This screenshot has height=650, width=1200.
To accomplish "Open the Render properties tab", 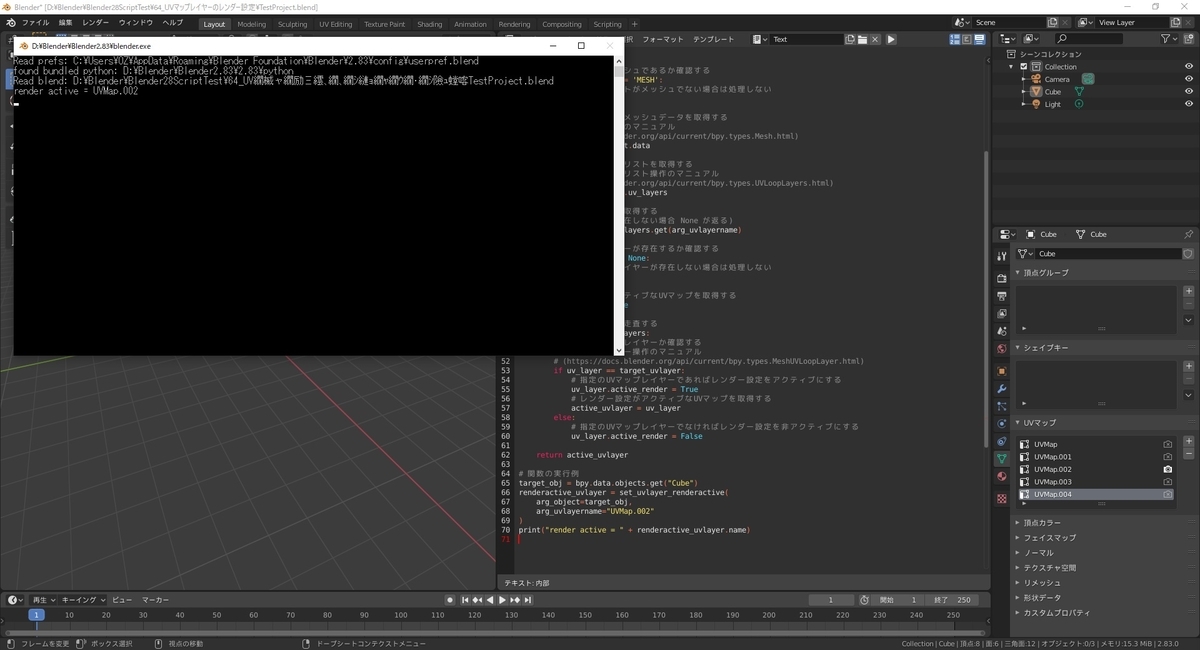I will 1002,278.
